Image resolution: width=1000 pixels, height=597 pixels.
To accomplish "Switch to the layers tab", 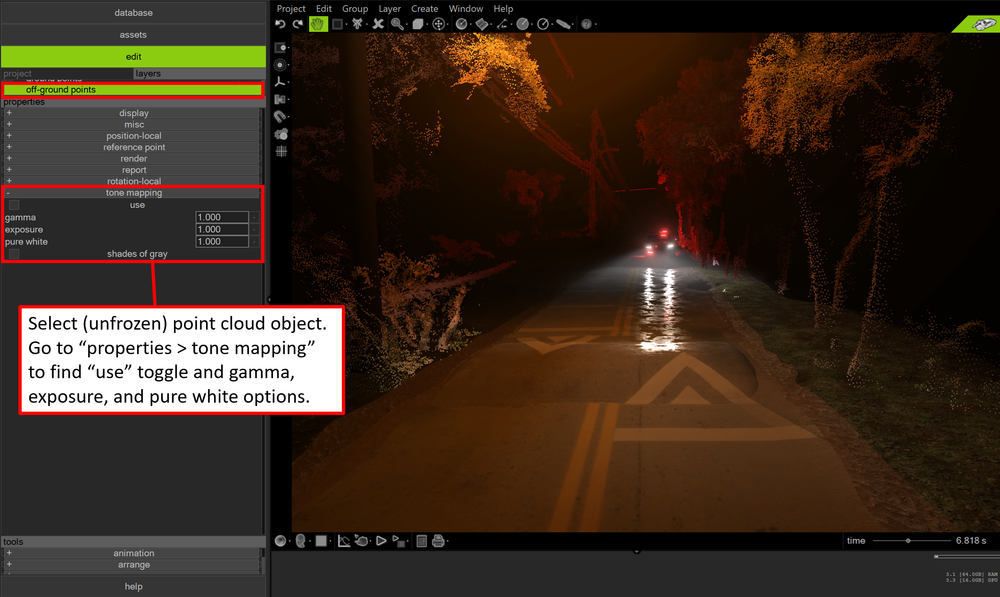I will [199, 73].
